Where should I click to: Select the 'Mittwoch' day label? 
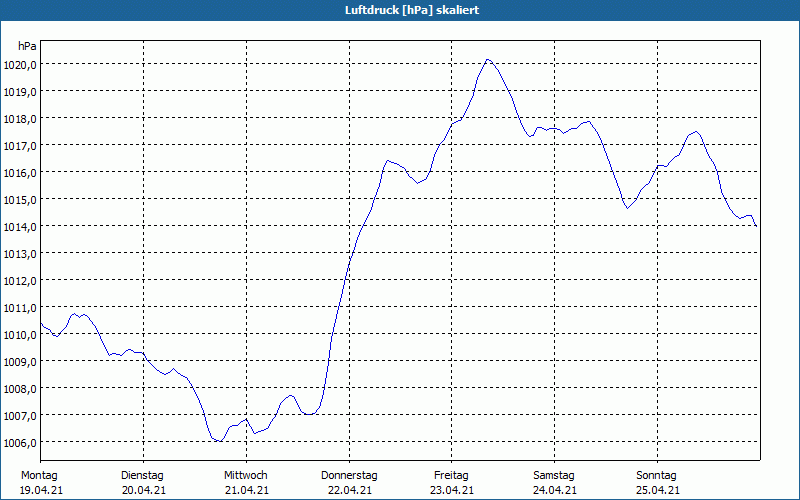coord(246,476)
